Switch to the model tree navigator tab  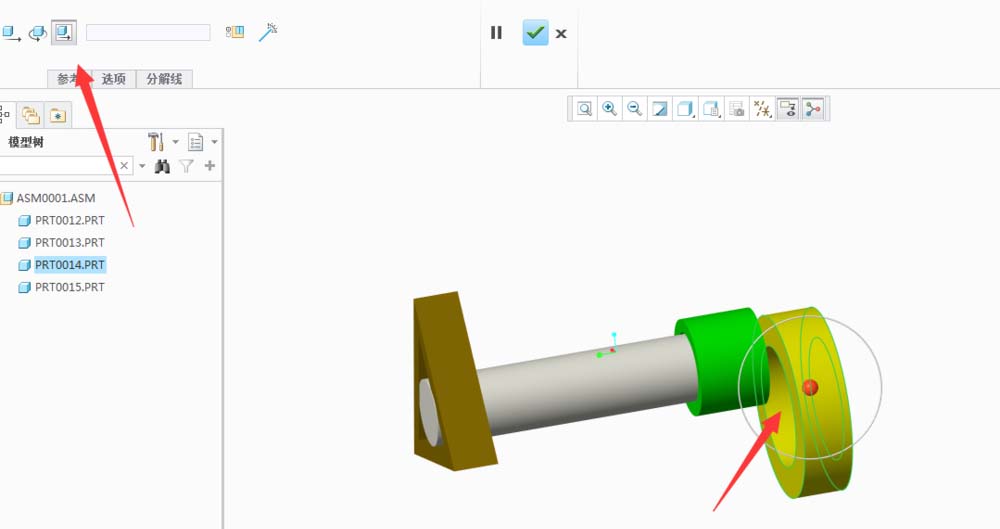point(5,115)
